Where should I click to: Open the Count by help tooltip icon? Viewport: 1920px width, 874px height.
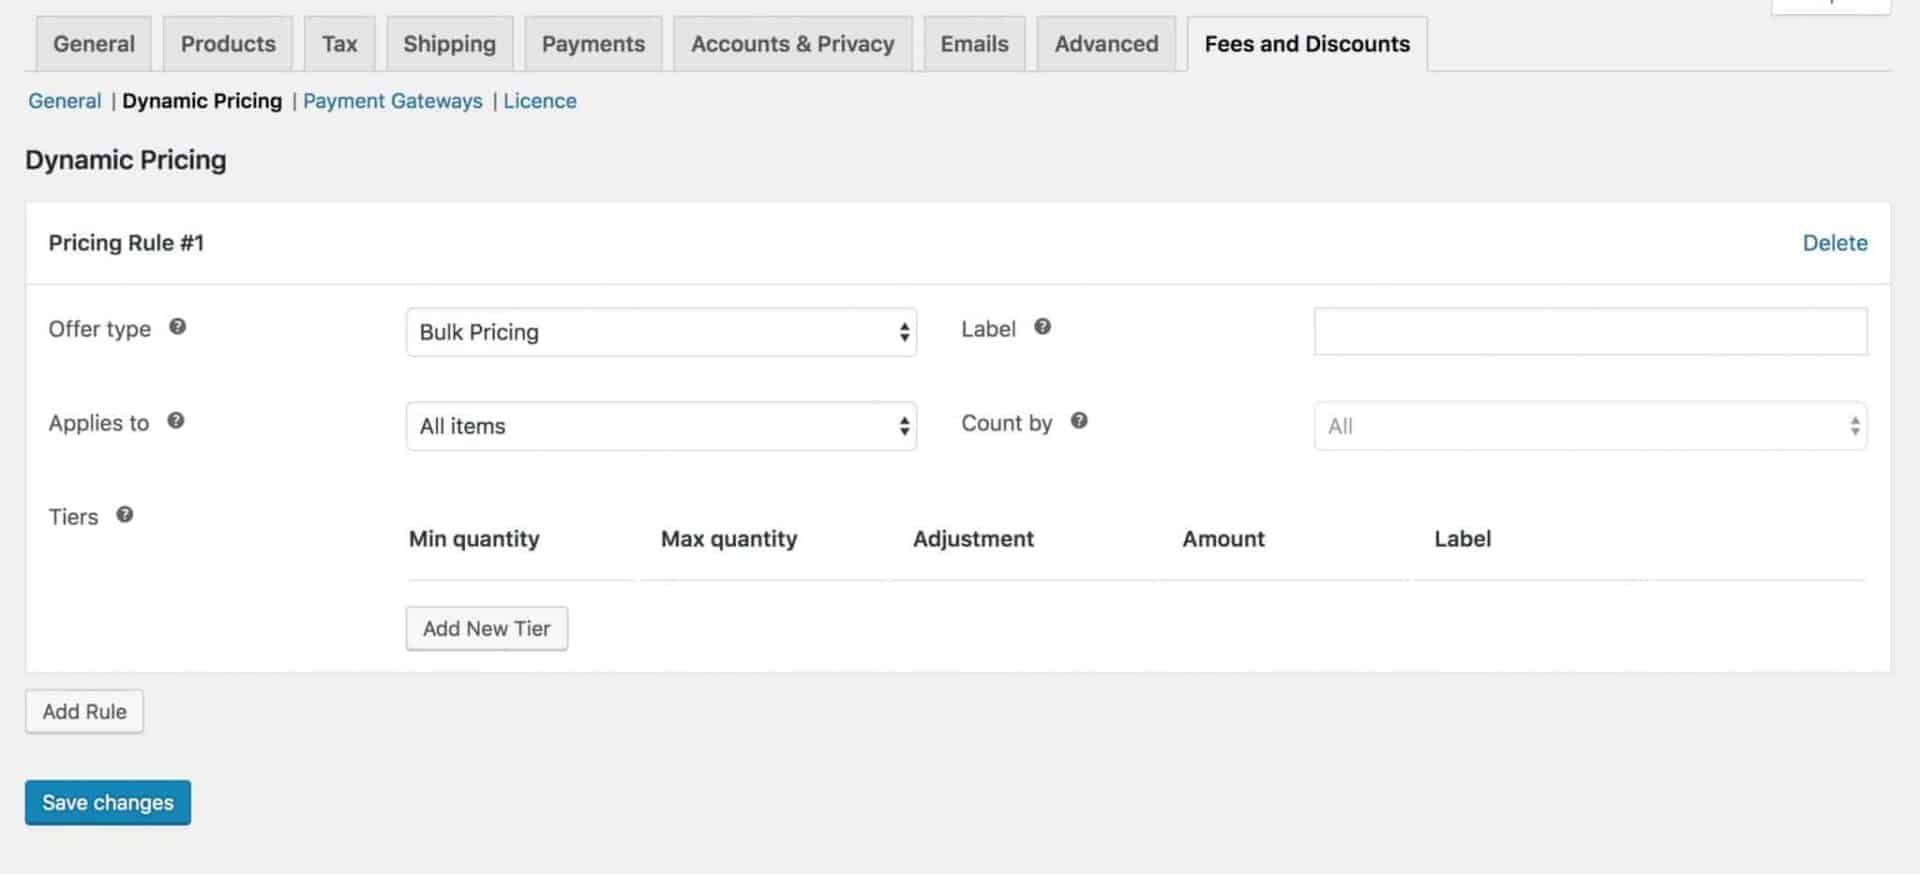click(x=1079, y=421)
